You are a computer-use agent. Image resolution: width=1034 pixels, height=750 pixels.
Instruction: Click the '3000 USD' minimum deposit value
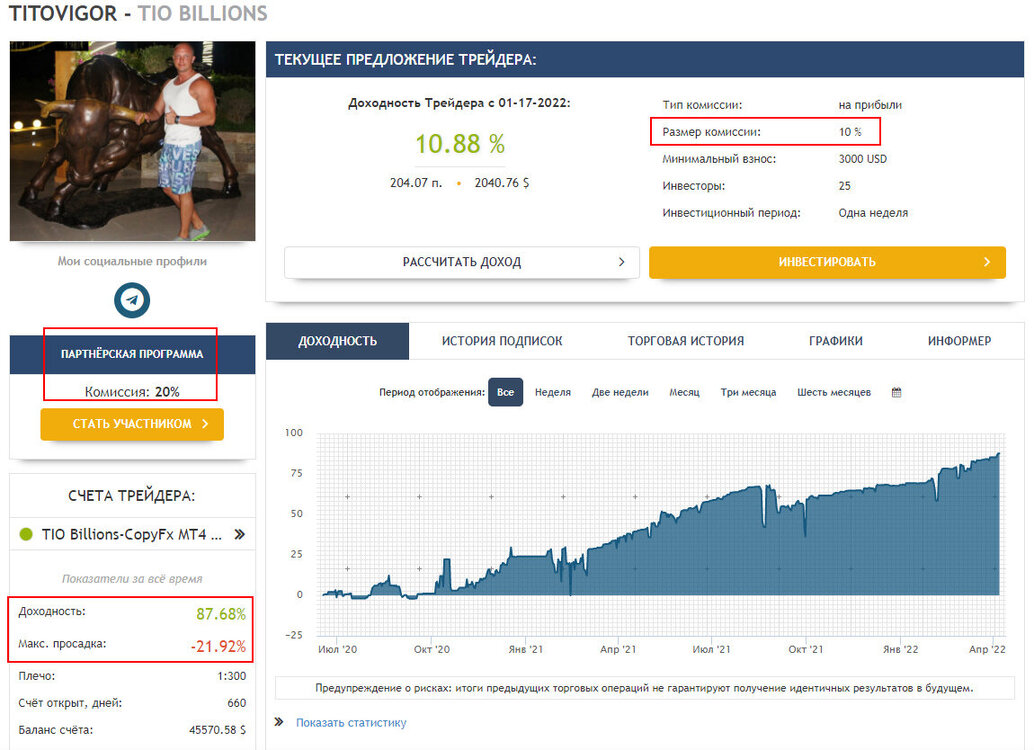[x=863, y=159]
